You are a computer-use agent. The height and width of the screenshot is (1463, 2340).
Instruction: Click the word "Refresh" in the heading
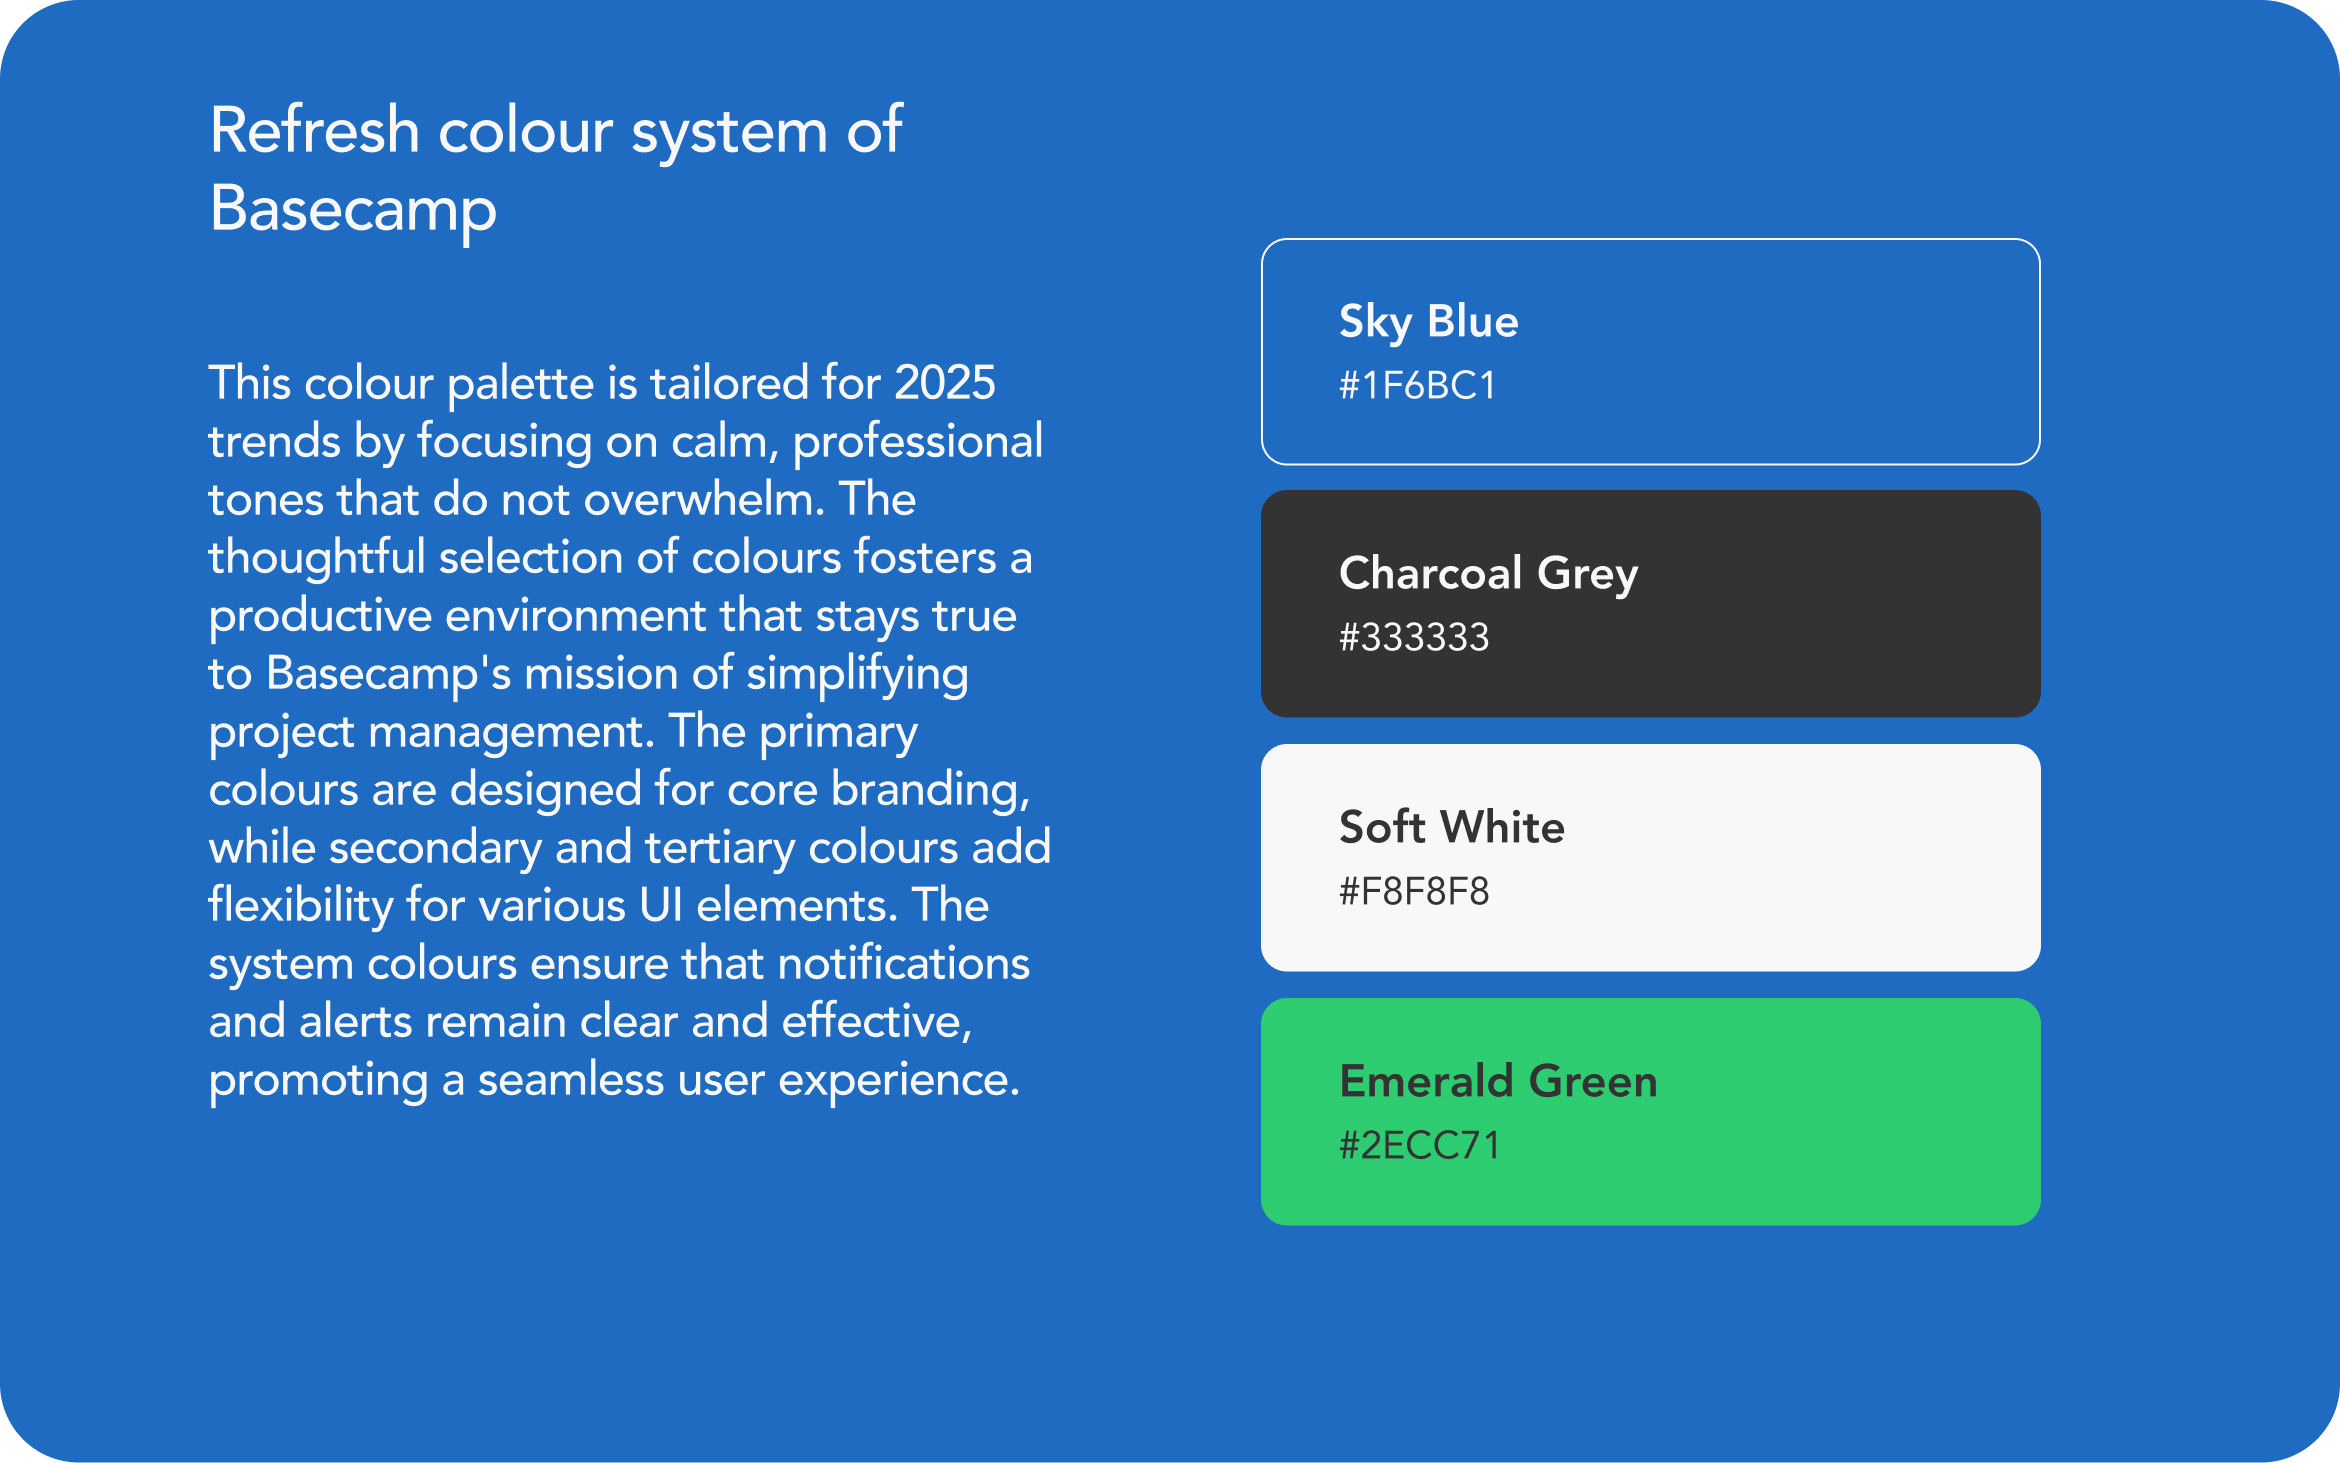tap(314, 130)
